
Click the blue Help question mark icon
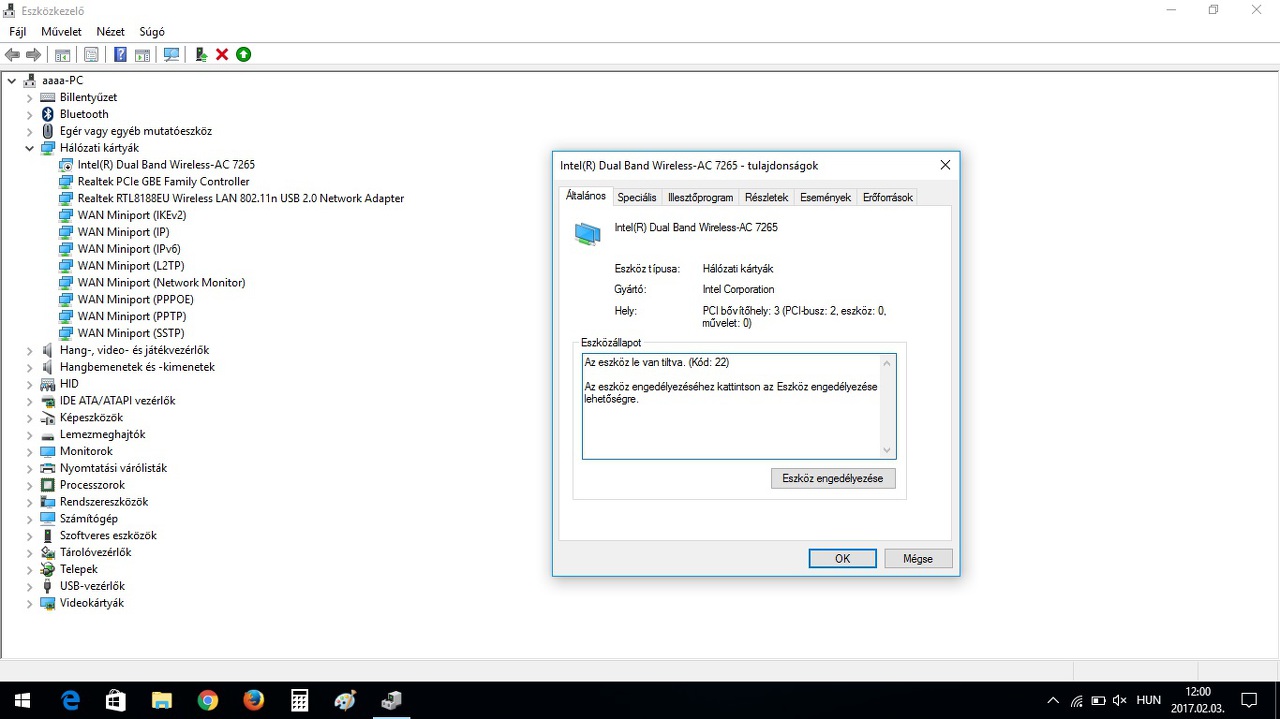[120, 55]
